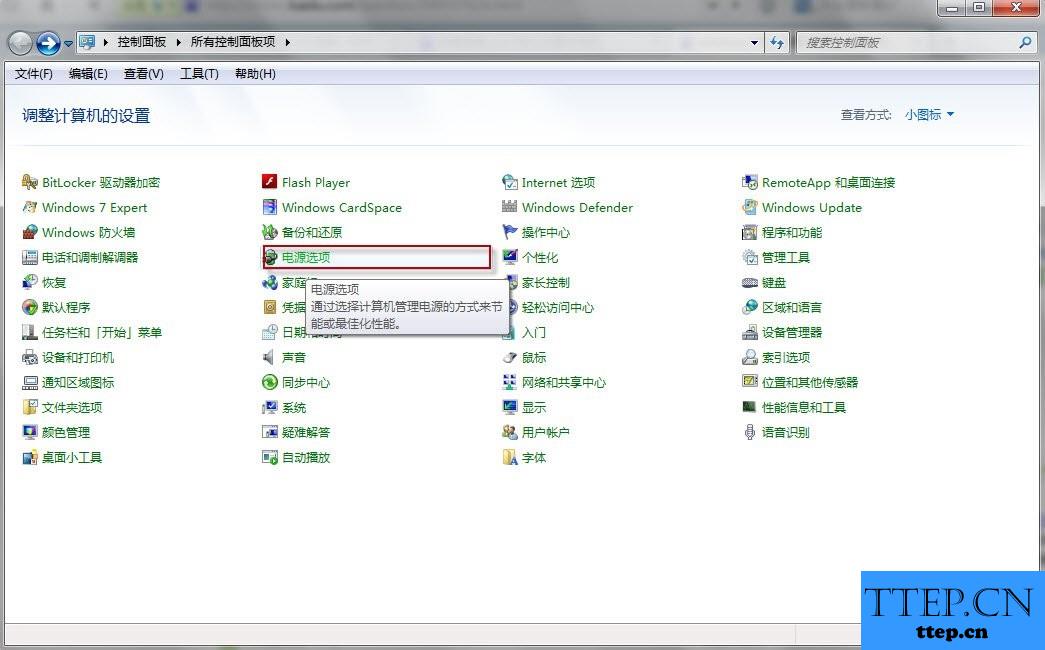Open the 鼠标 icon

pyautogui.click(x=510, y=357)
